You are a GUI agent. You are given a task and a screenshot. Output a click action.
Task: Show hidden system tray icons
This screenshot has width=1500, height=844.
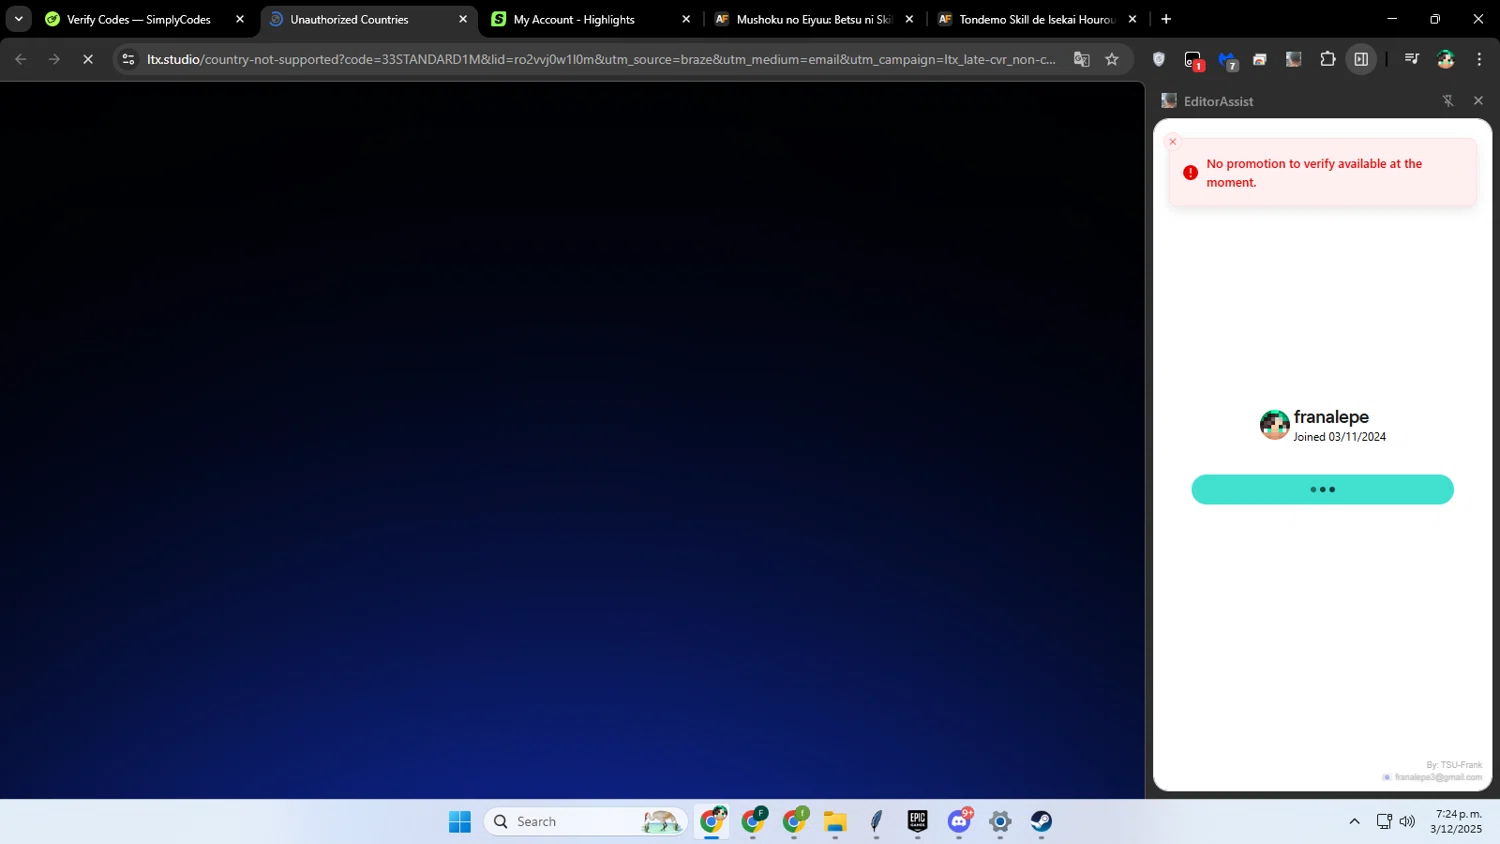(x=1354, y=821)
